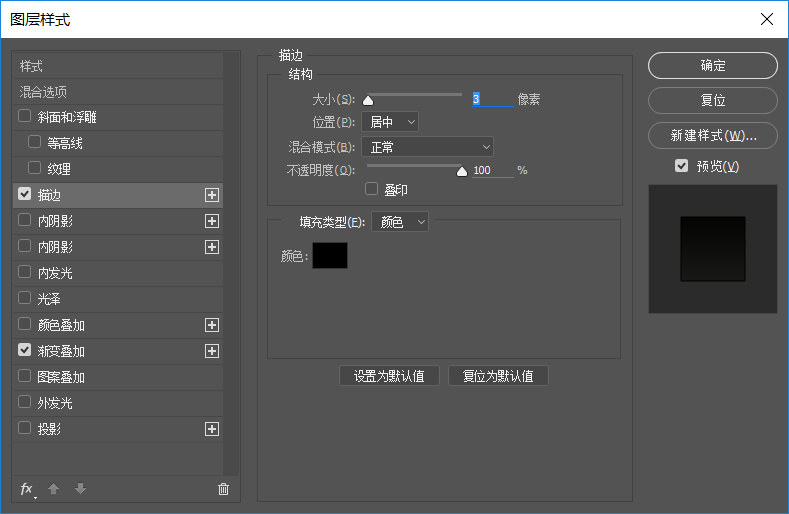Expand the 混合模式 dropdown showing 正常
The width and height of the screenshot is (789, 514).
427,147
